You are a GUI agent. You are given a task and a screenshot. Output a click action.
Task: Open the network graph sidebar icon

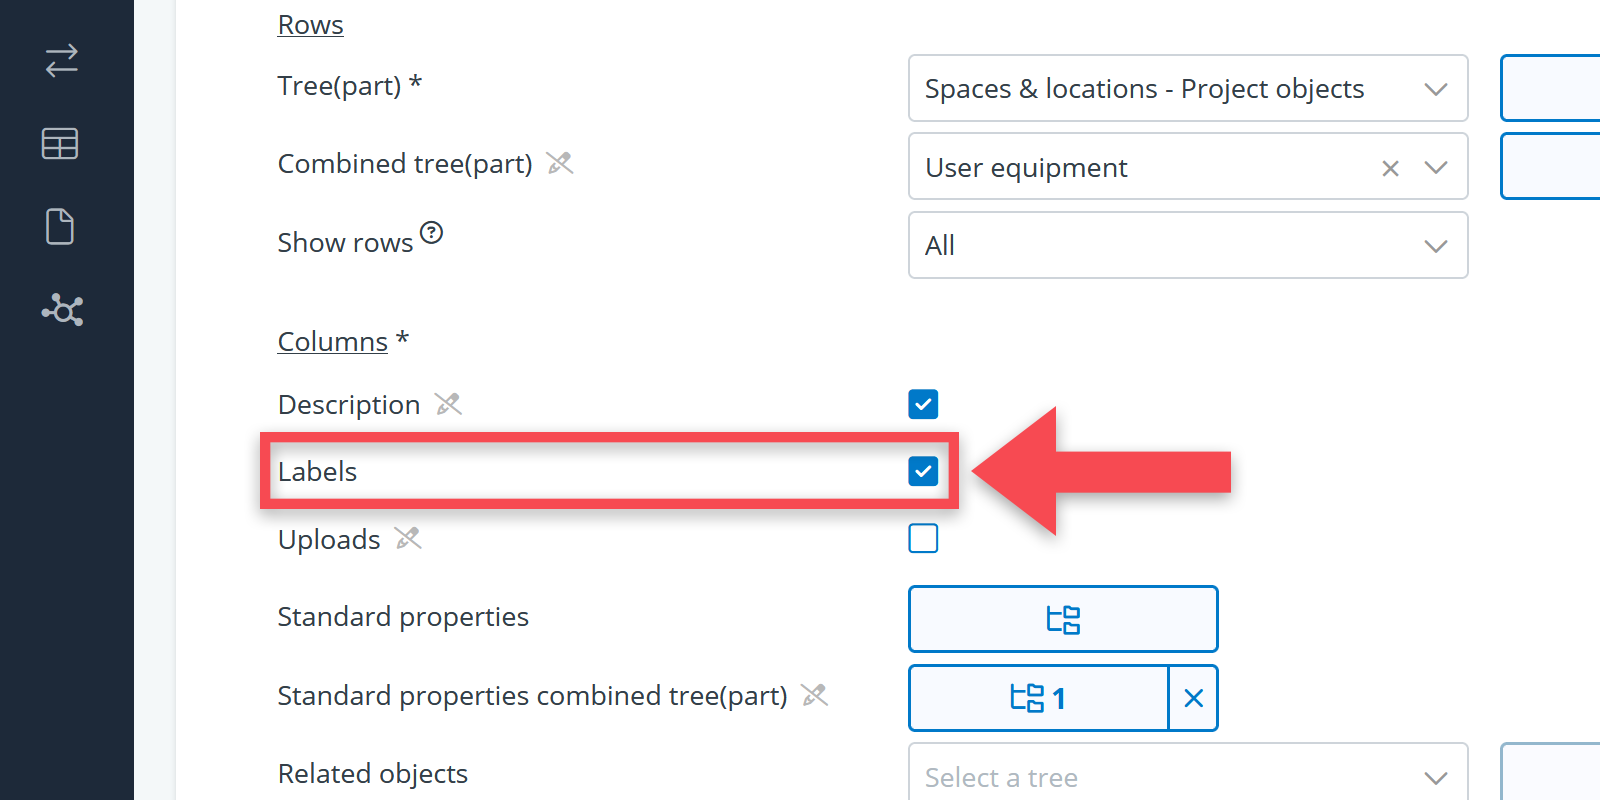point(62,310)
